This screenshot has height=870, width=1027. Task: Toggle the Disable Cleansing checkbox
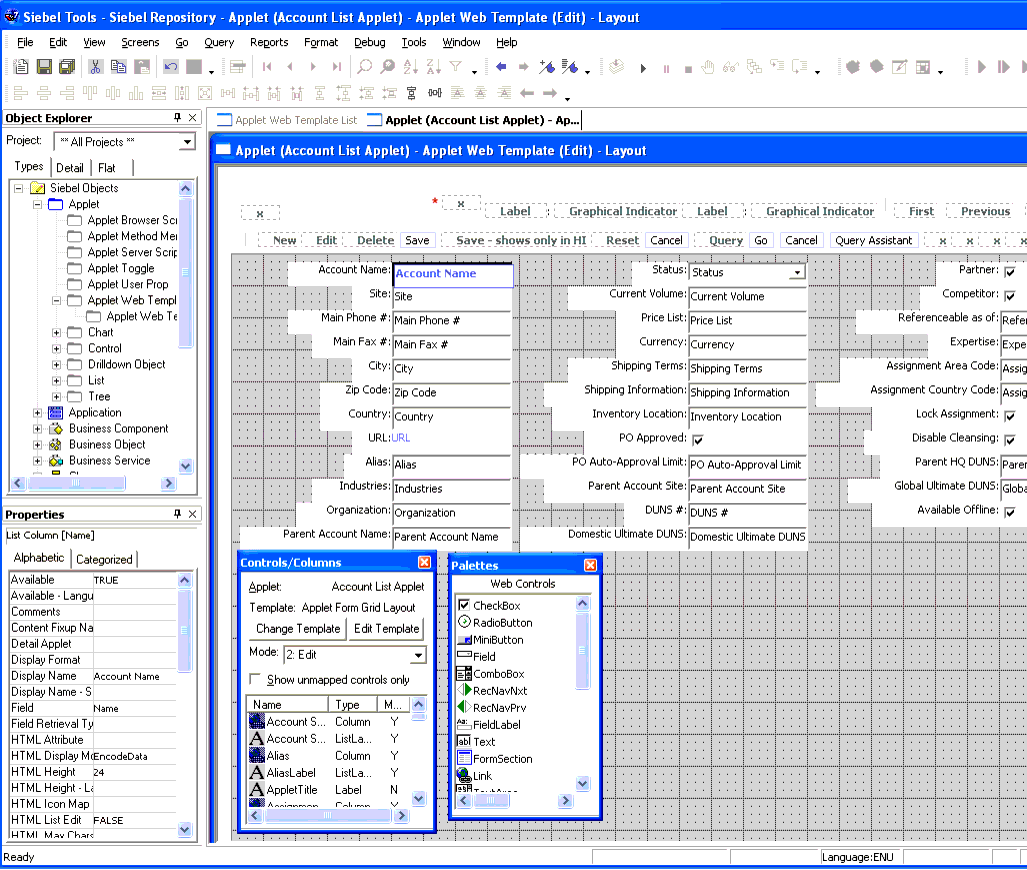(x=1010, y=440)
